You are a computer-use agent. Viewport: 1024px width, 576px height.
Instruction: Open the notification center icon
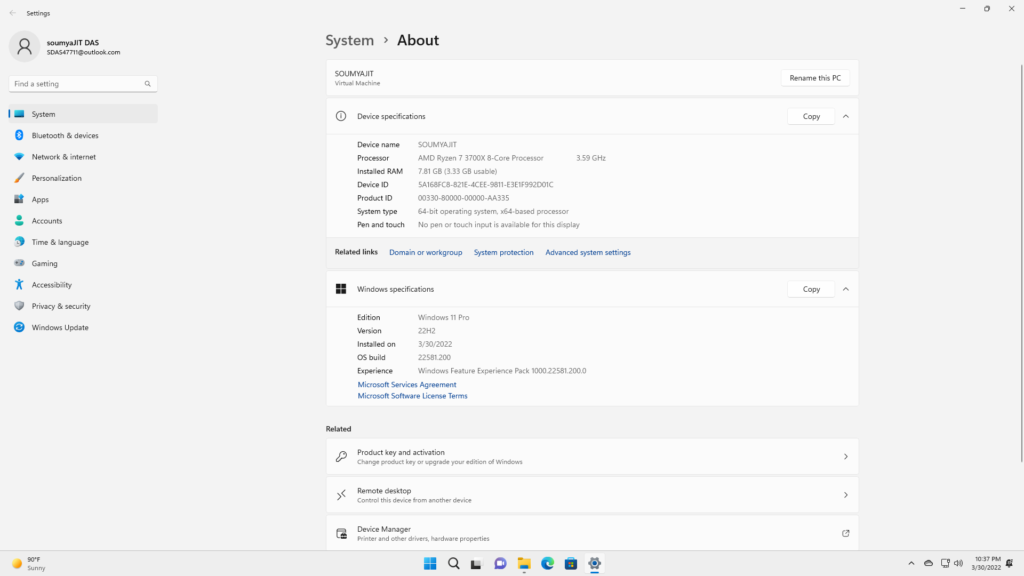point(1010,563)
